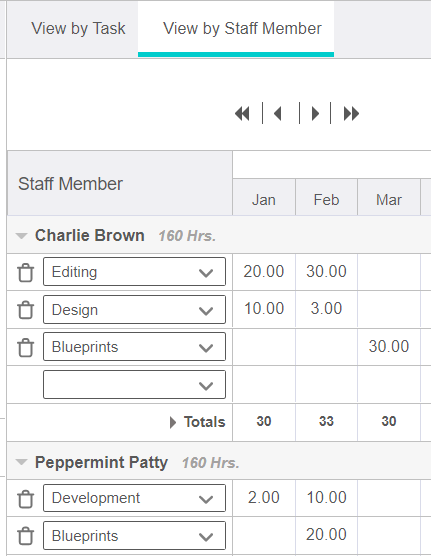
Task: Click Charlie Brown's Feb total of 33
Action: (326, 422)
